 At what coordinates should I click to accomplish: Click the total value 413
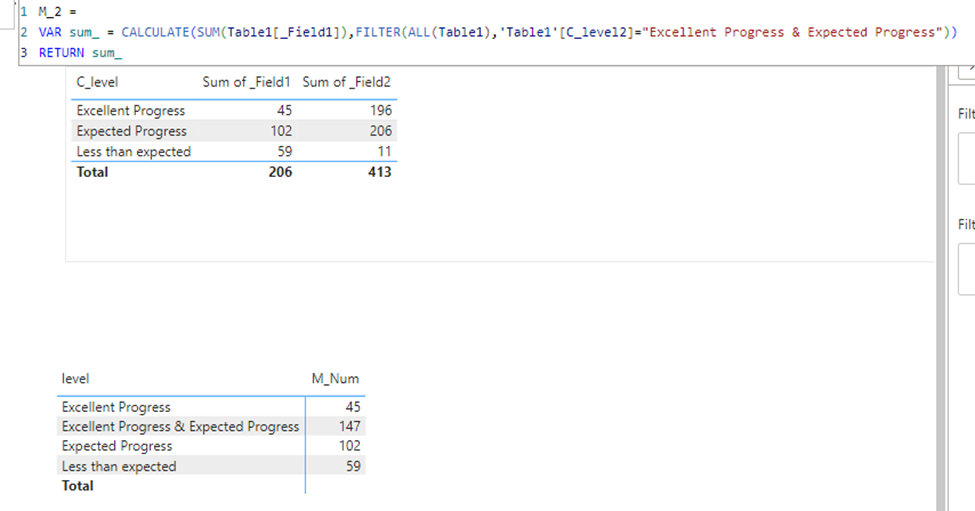pyautogui.click(x=379, y=172)
